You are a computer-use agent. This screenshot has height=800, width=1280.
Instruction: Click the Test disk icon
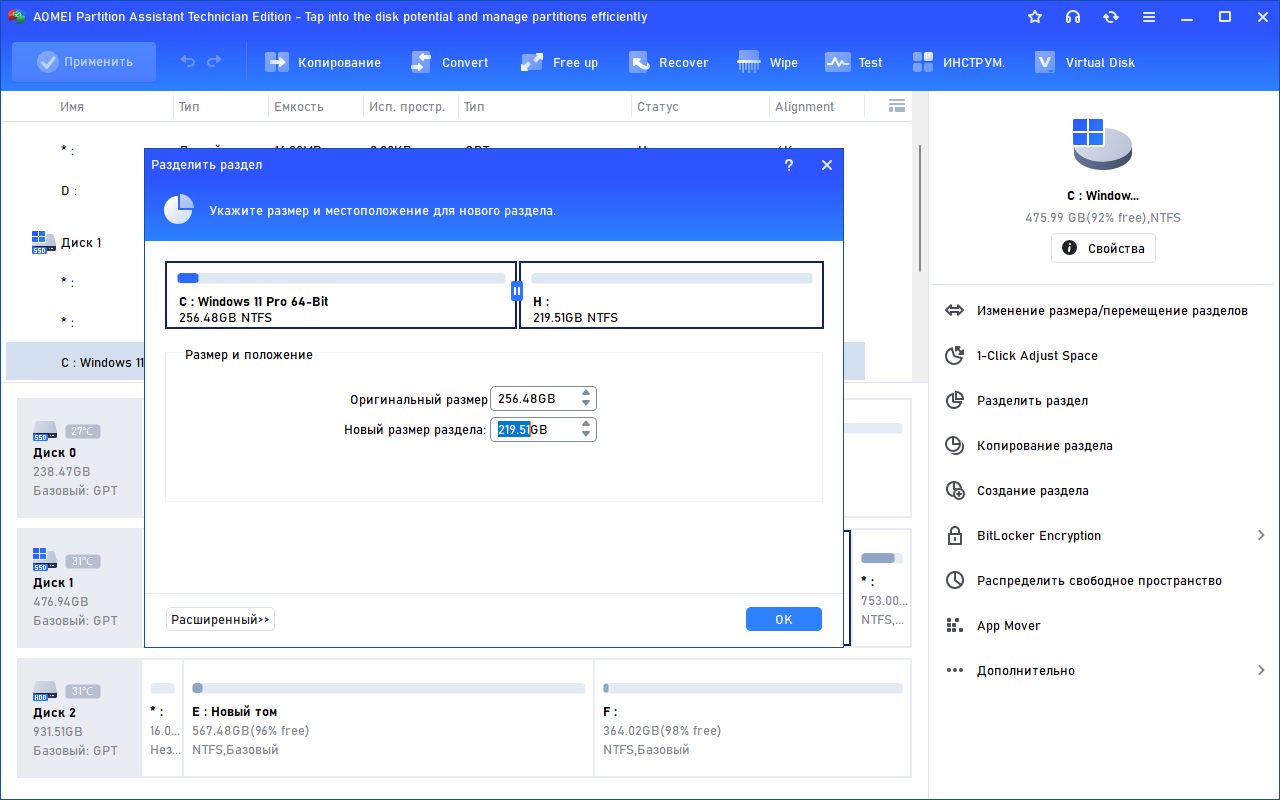837,62
